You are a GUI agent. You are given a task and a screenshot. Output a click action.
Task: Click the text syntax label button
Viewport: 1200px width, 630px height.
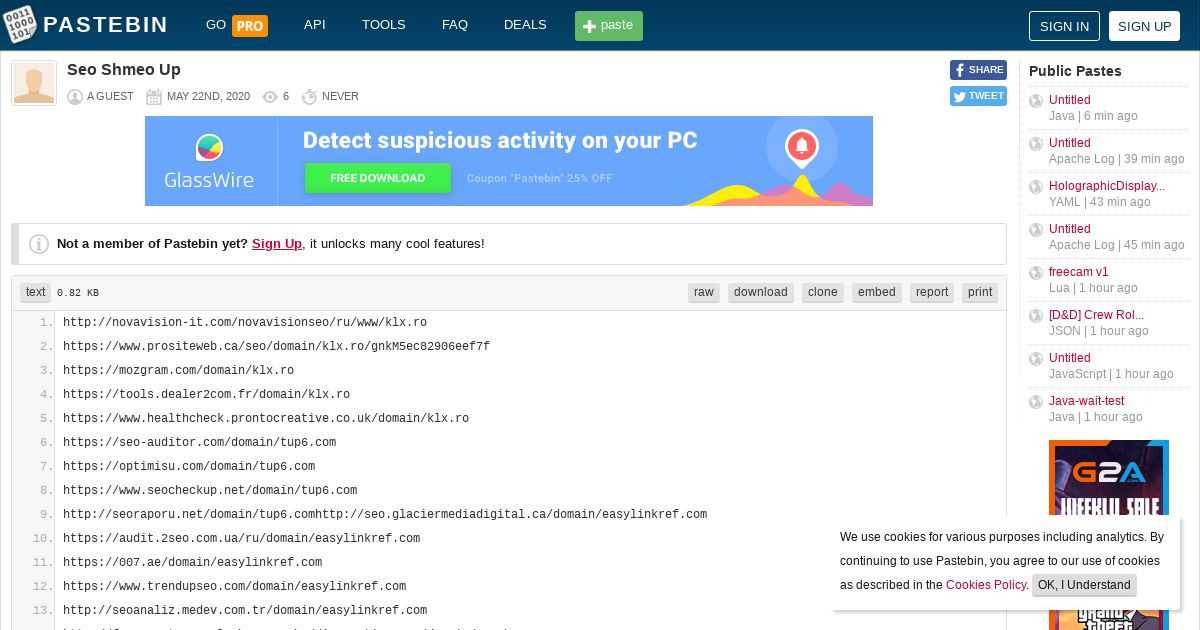click(x=36, y=292)
